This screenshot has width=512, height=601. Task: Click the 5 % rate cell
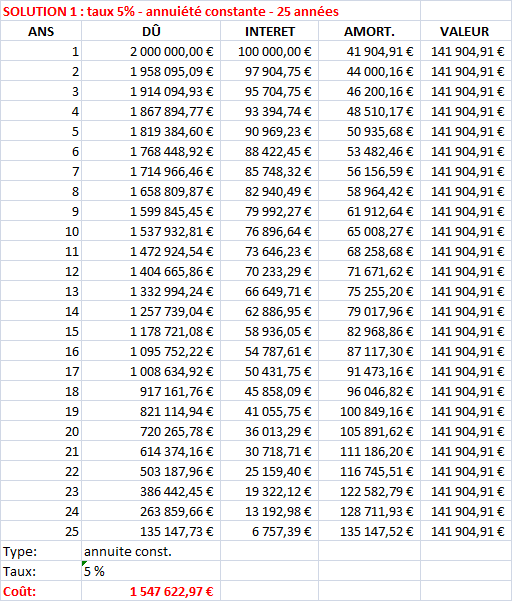coord(151,571)
